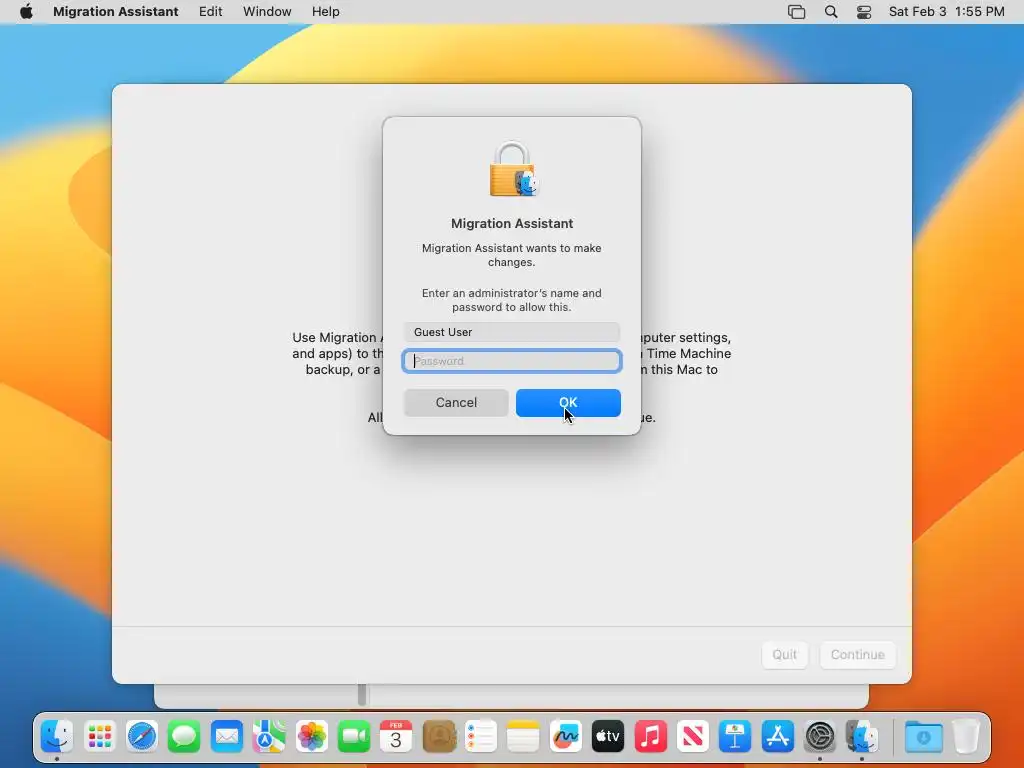Open Downloads folder in the Dock

tap(923, 737)
